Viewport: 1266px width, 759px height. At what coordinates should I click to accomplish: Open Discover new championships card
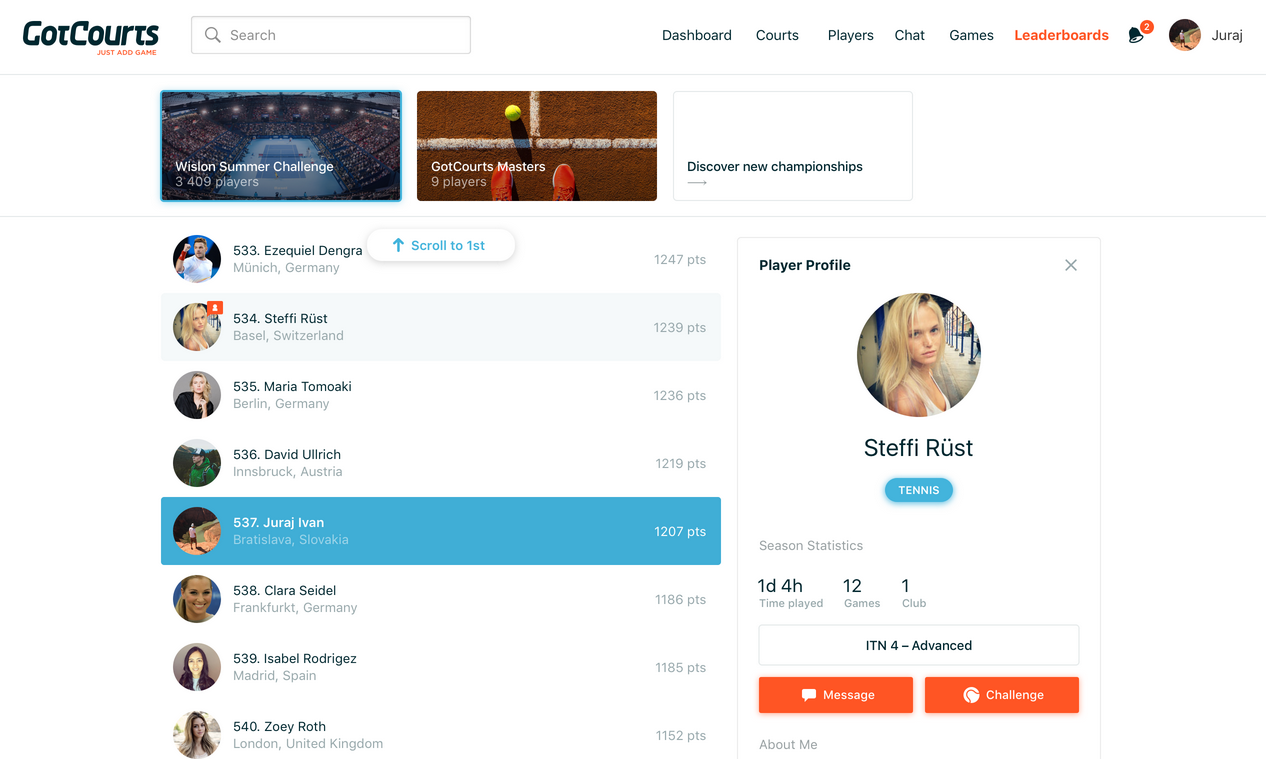coord(793,146)
